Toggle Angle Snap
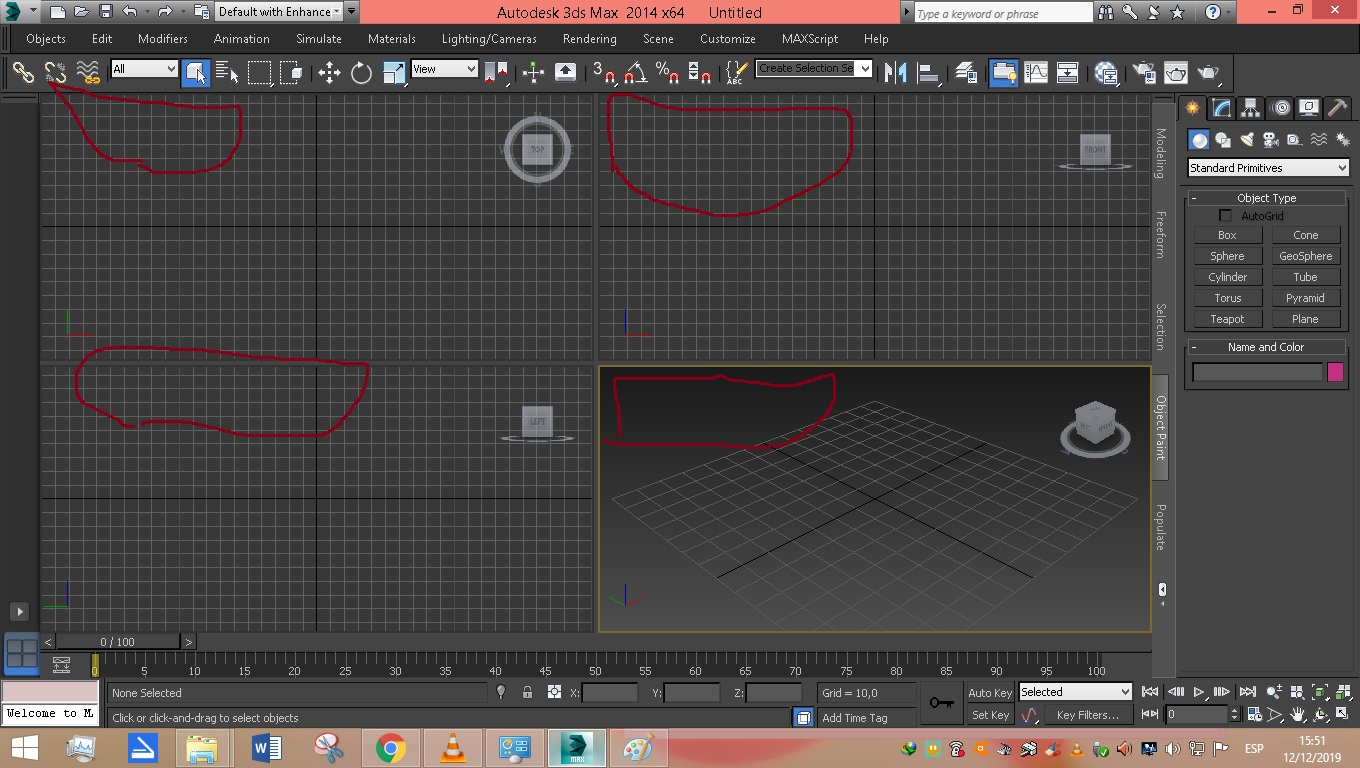This screenshot has width=1360, height=768. coord(635,72)
